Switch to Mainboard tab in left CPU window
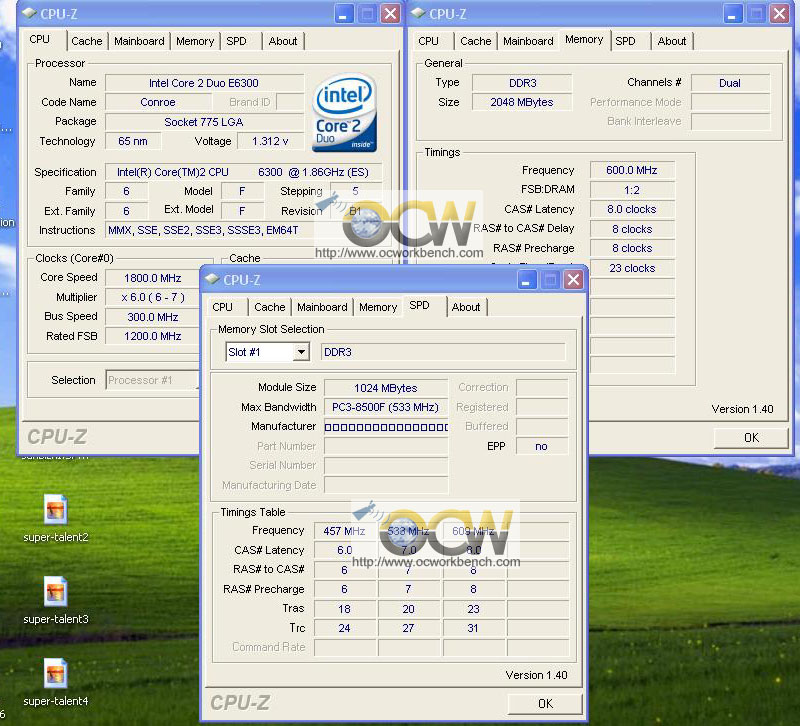 139,41
